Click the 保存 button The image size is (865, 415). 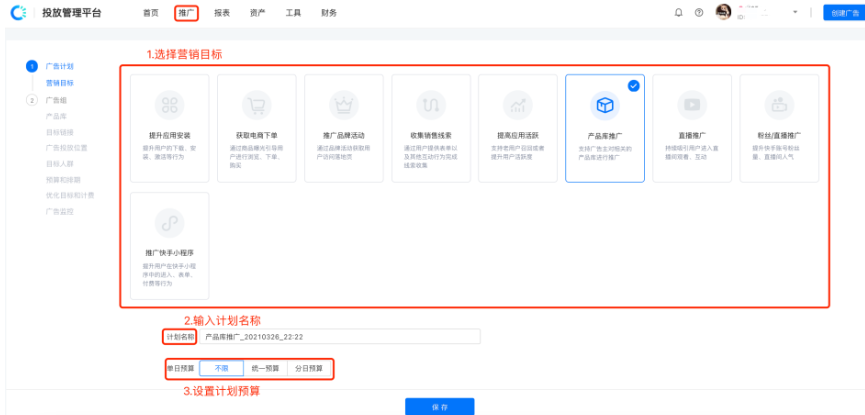coord(440,407)
